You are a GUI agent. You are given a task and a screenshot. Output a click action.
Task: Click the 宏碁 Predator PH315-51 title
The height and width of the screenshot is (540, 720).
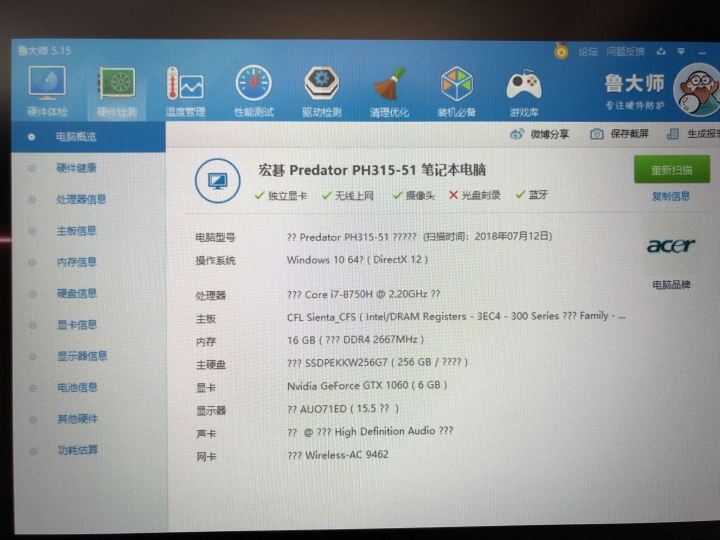click(372, 170)
